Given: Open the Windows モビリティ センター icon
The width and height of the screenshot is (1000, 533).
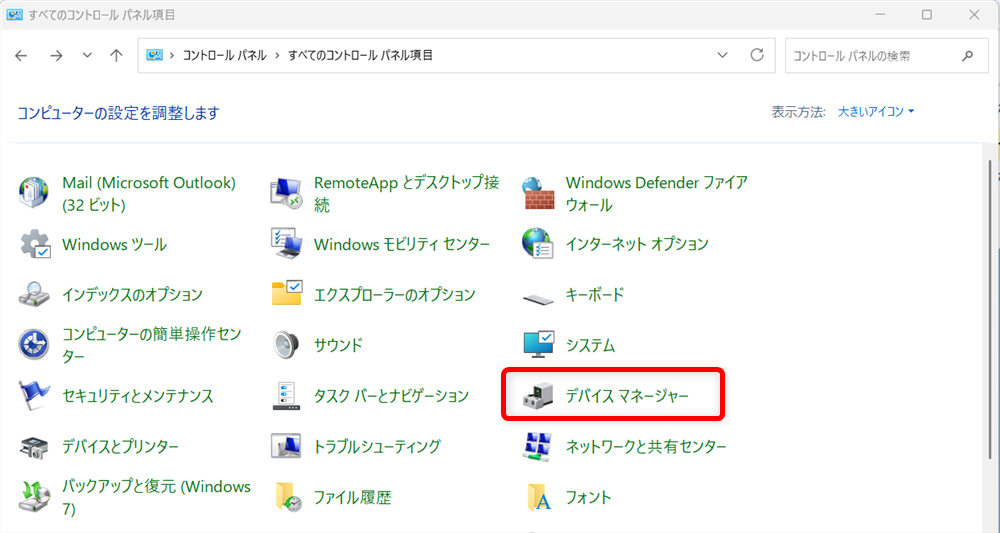Looking at the screenshot, I should [286, 244].
